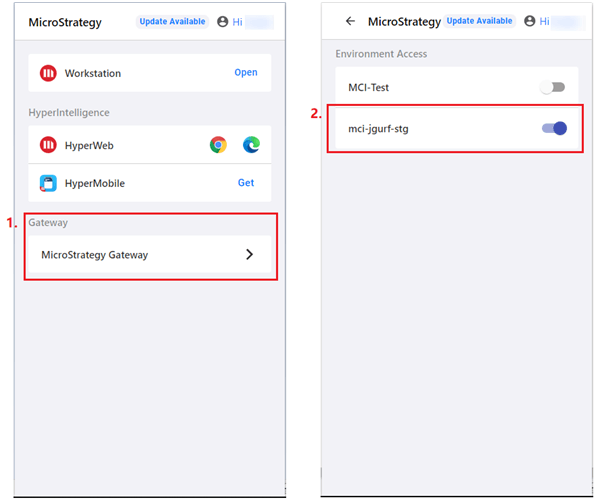Get the HyperMobile app
Screen dimensions: 600x504
246,183
